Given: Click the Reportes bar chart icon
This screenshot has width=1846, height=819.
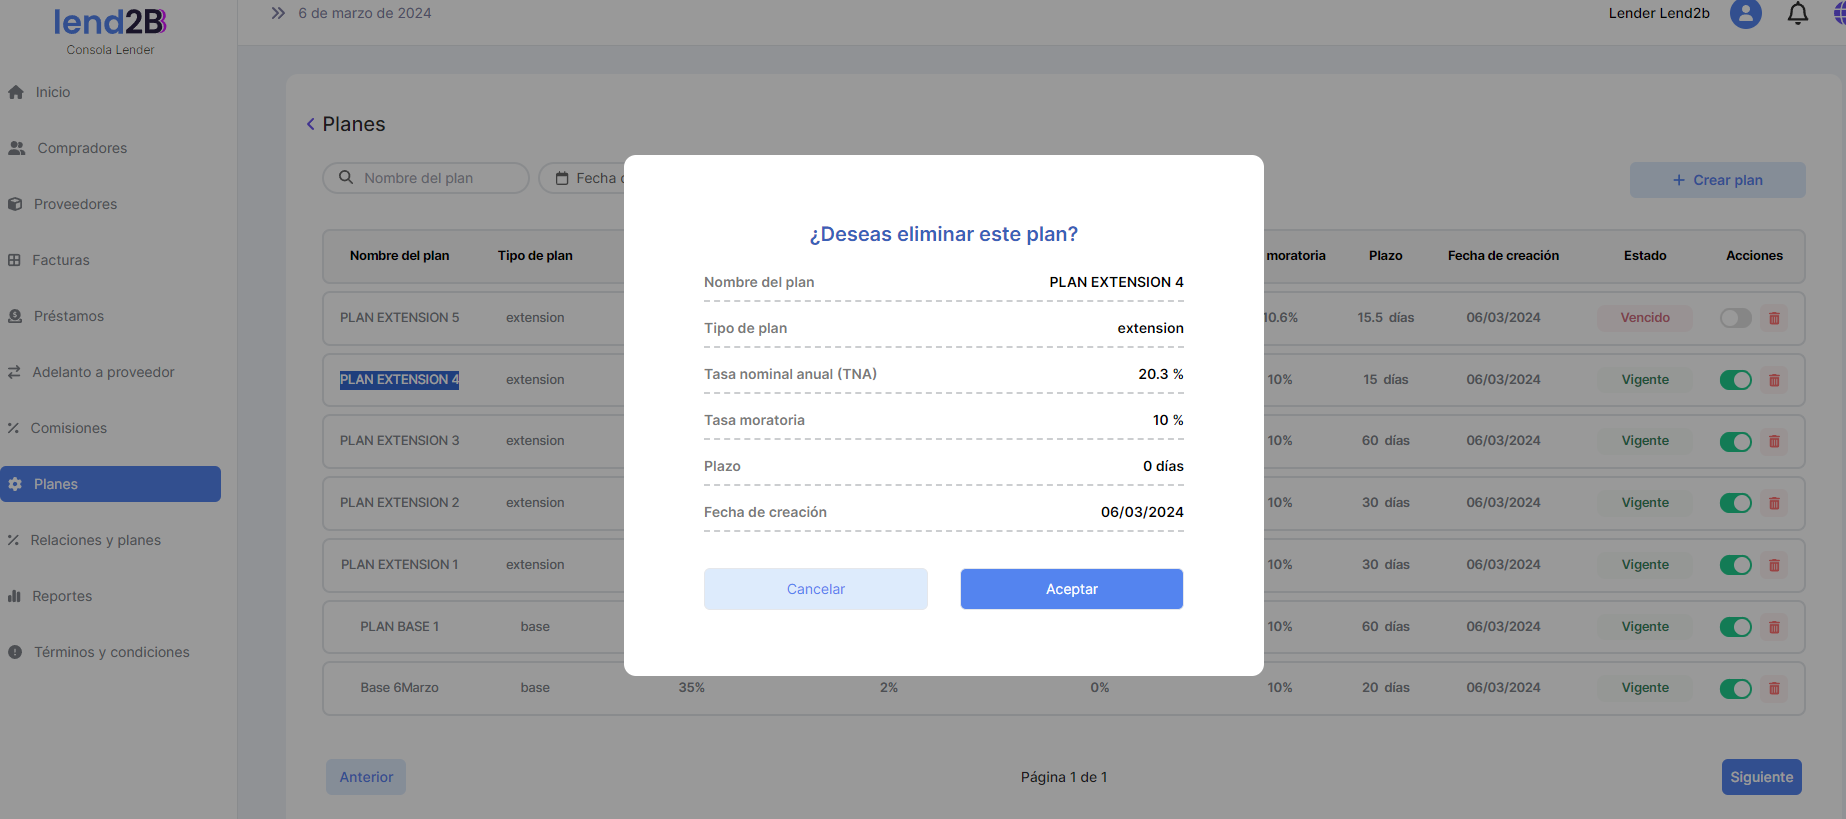Looking at the screenshot, I should (15, 596).
